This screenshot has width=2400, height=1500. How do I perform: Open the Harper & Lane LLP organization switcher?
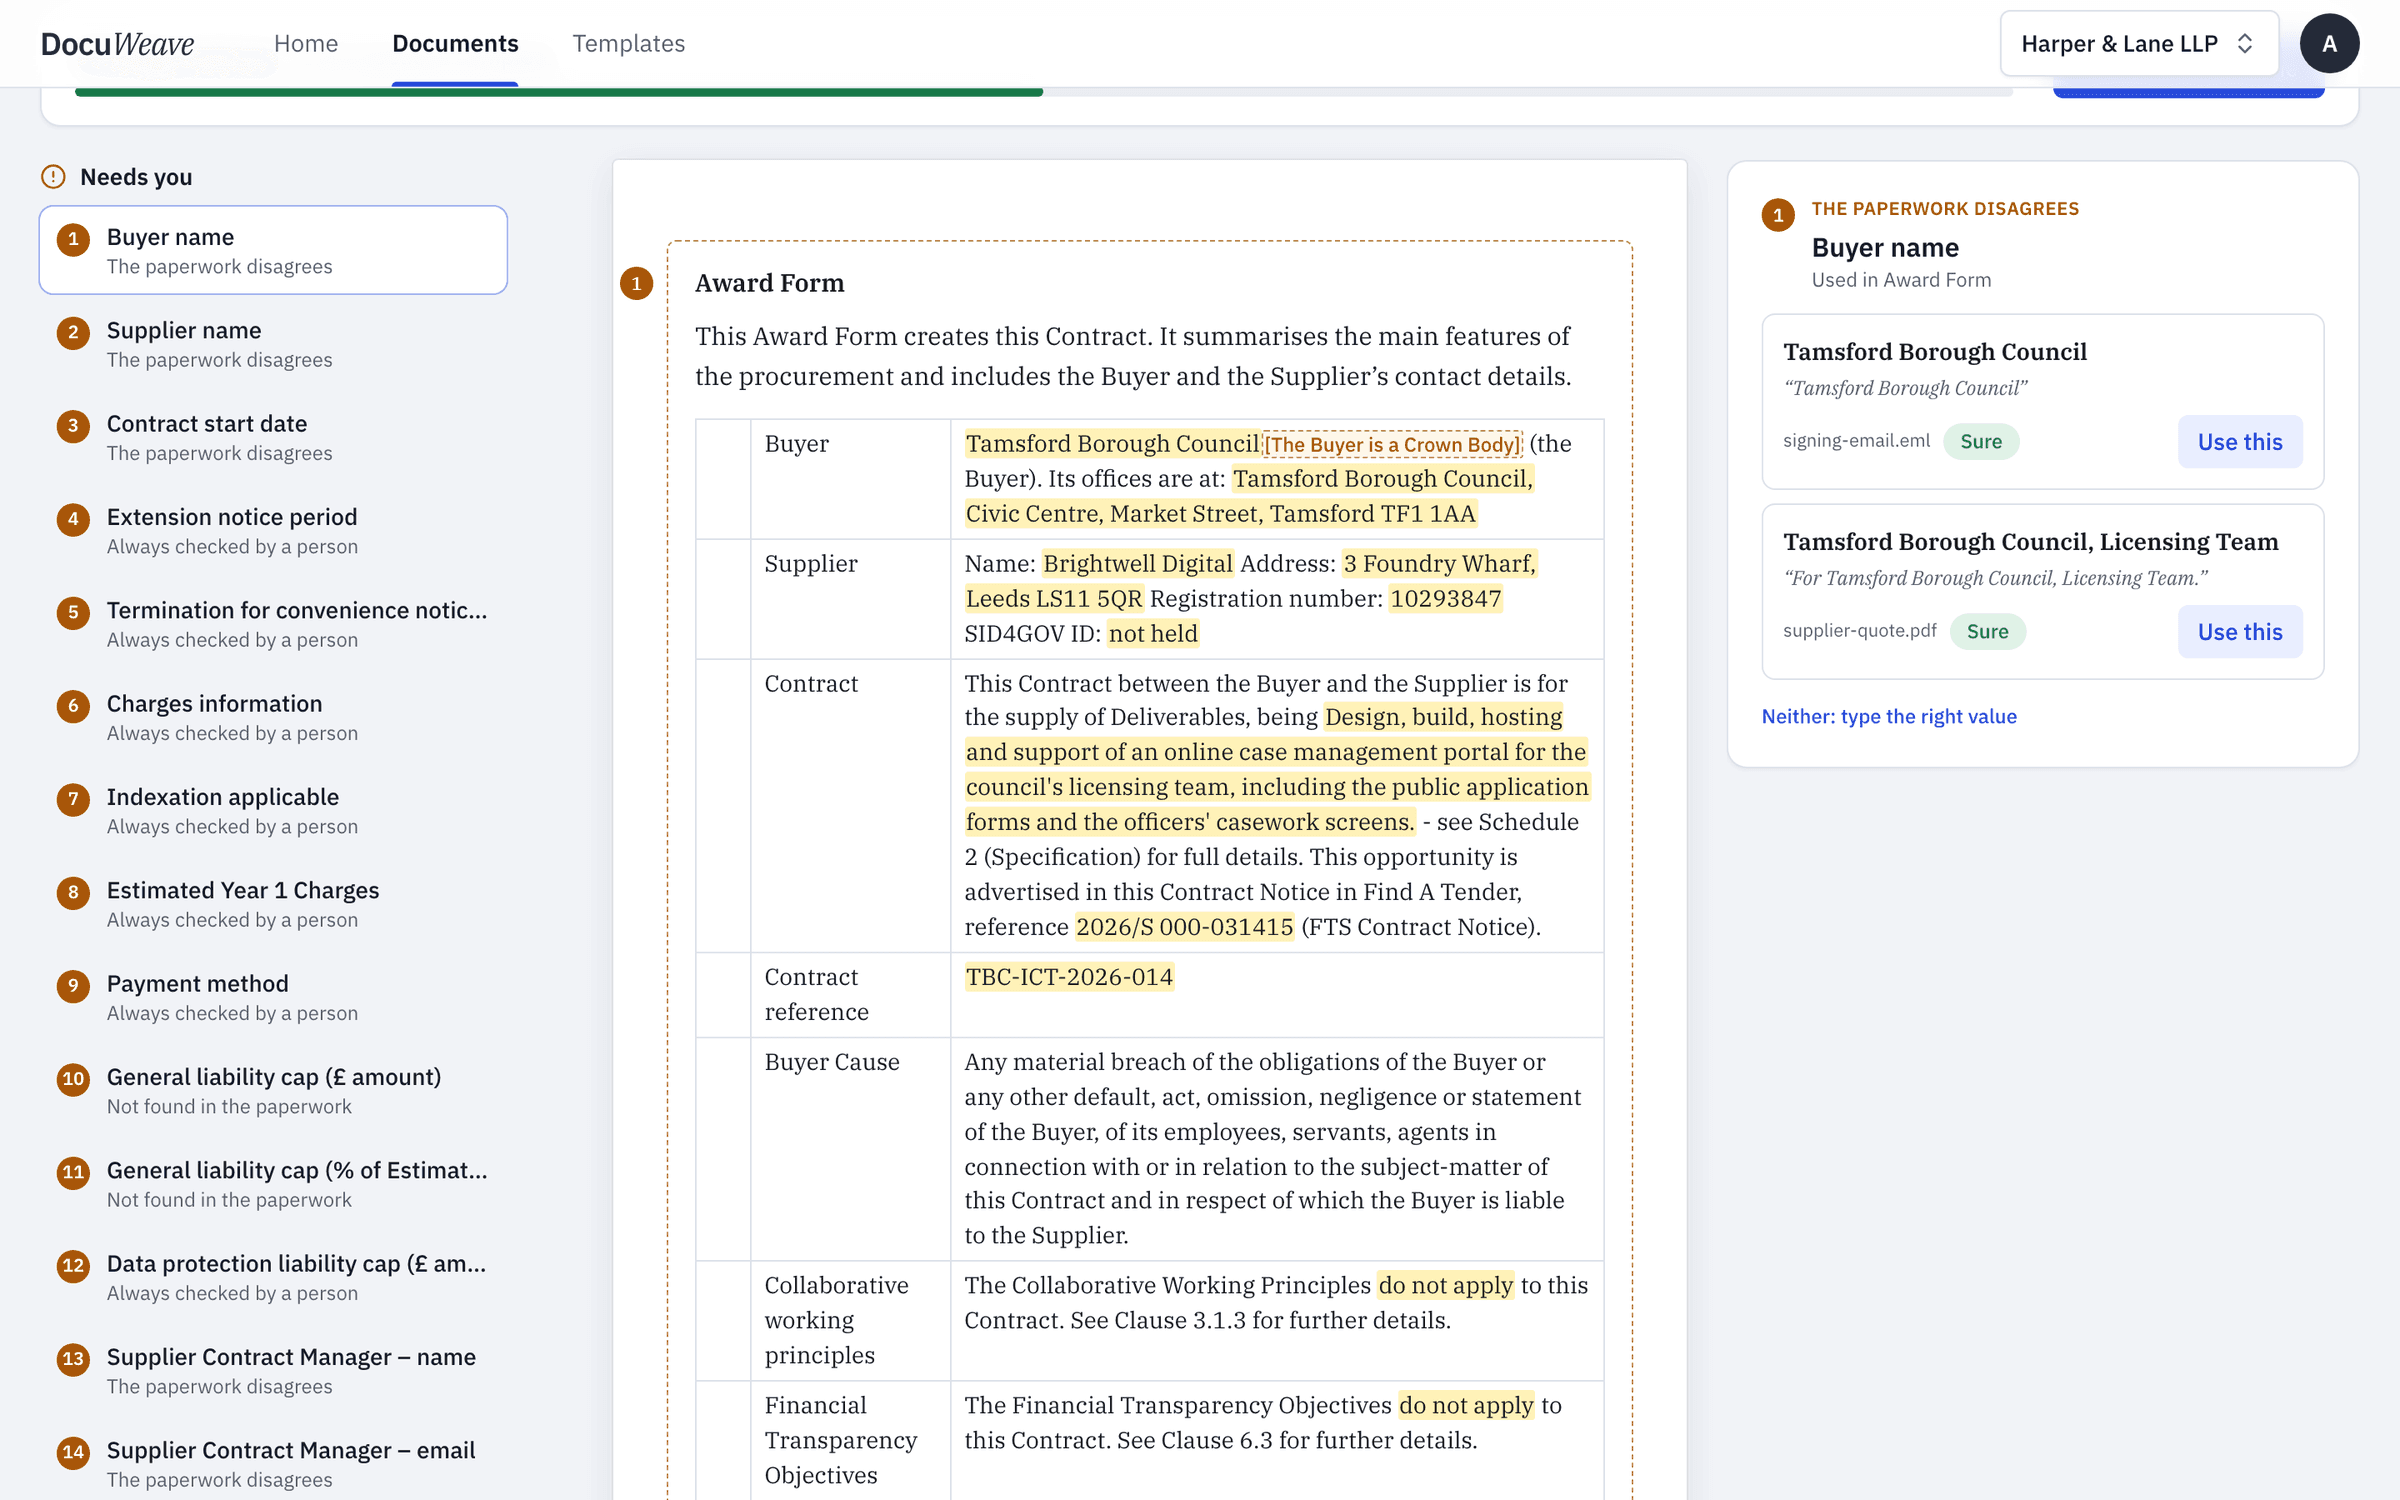click(x=2138, y=44)
